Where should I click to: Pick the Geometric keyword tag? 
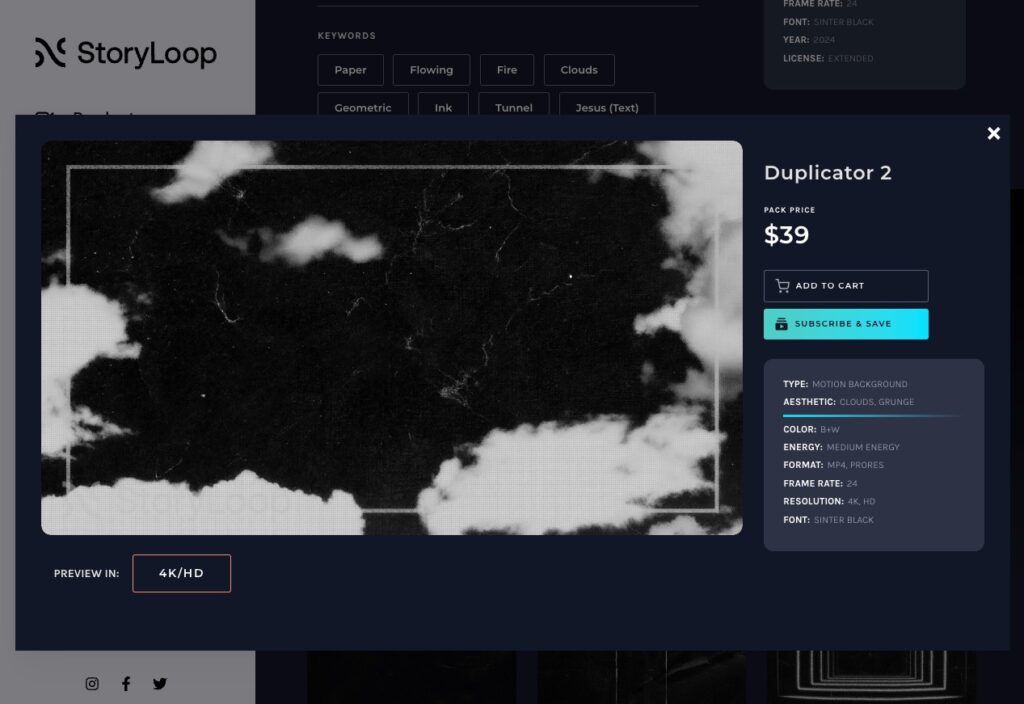[362, 107]
